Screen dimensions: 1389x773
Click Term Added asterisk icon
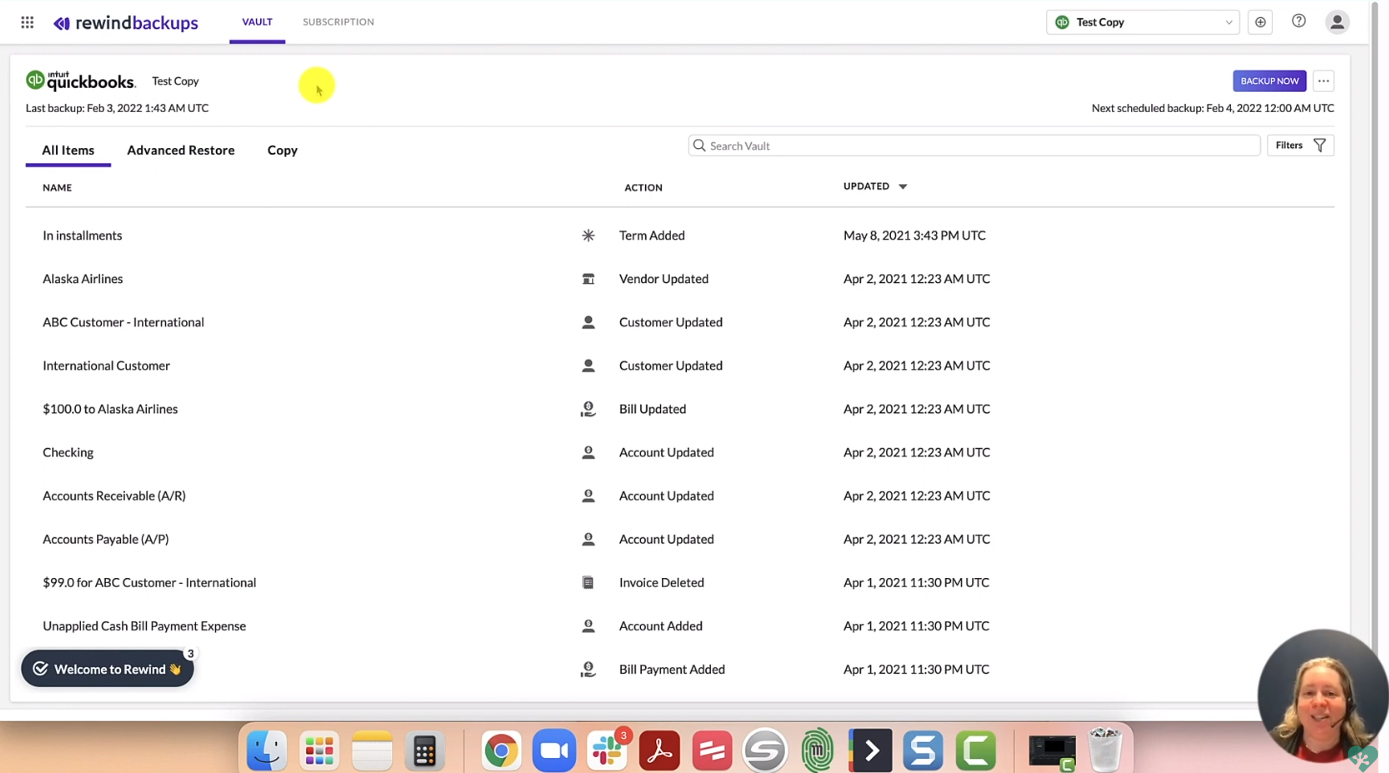click(x=588, y=236)
